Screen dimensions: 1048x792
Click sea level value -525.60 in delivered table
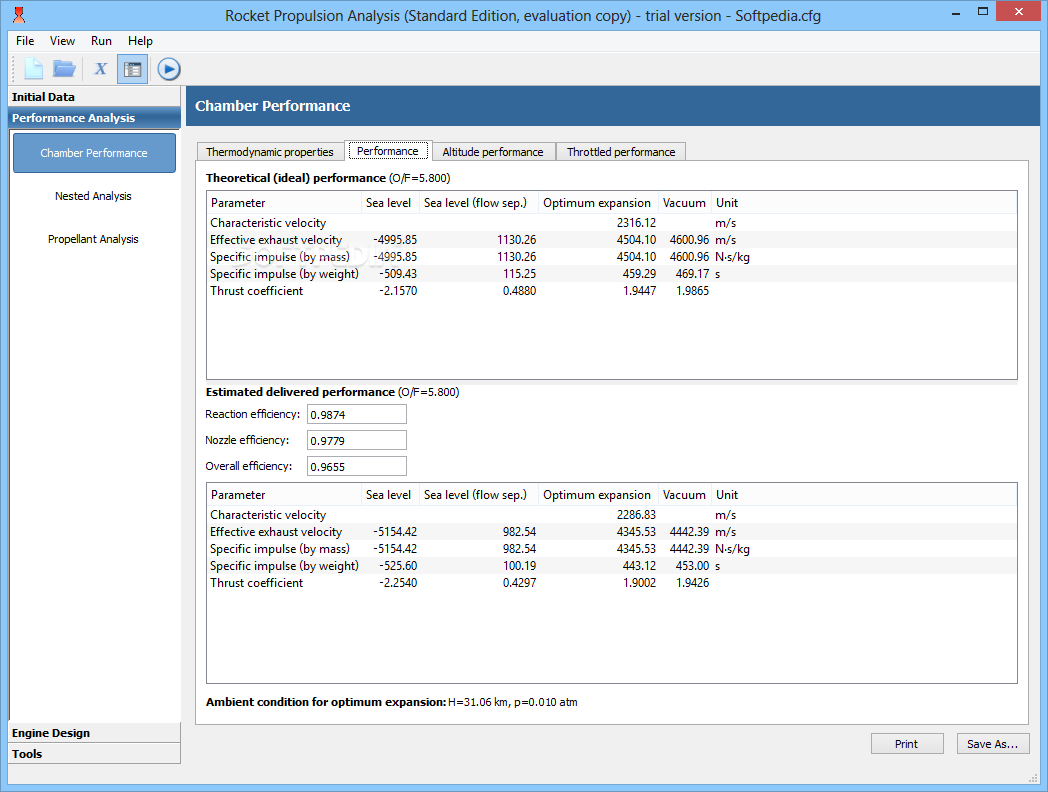tap(398, 566)
